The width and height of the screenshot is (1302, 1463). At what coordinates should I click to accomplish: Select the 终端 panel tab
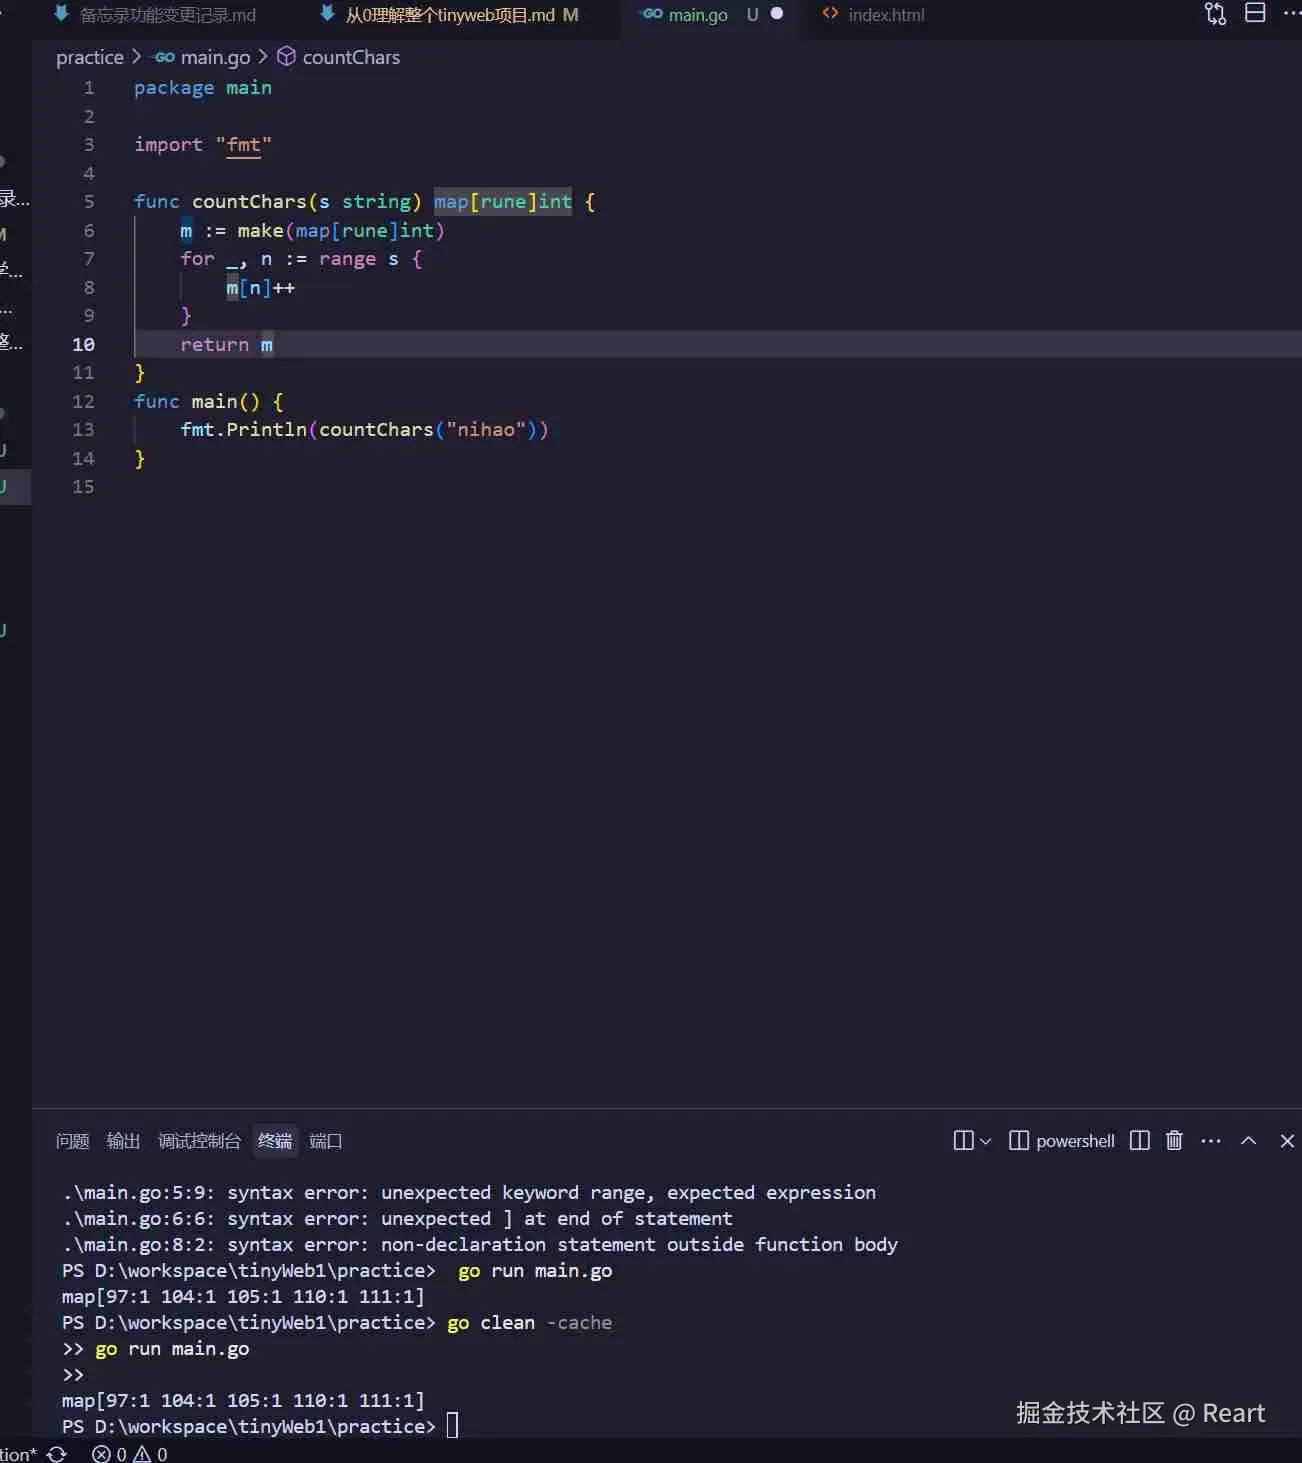[275, 1141]
